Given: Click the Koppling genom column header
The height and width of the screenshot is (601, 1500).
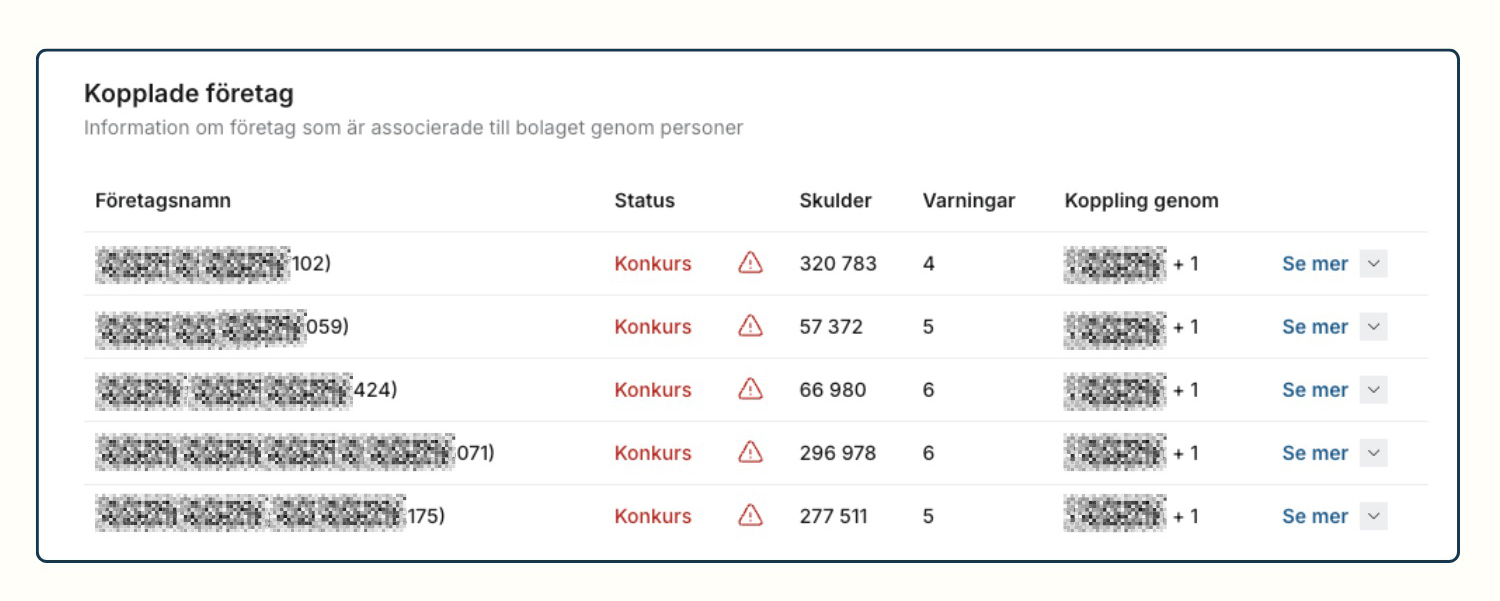Looking at the screenshot, I should pyautogui.click(x=1141, y=200).
